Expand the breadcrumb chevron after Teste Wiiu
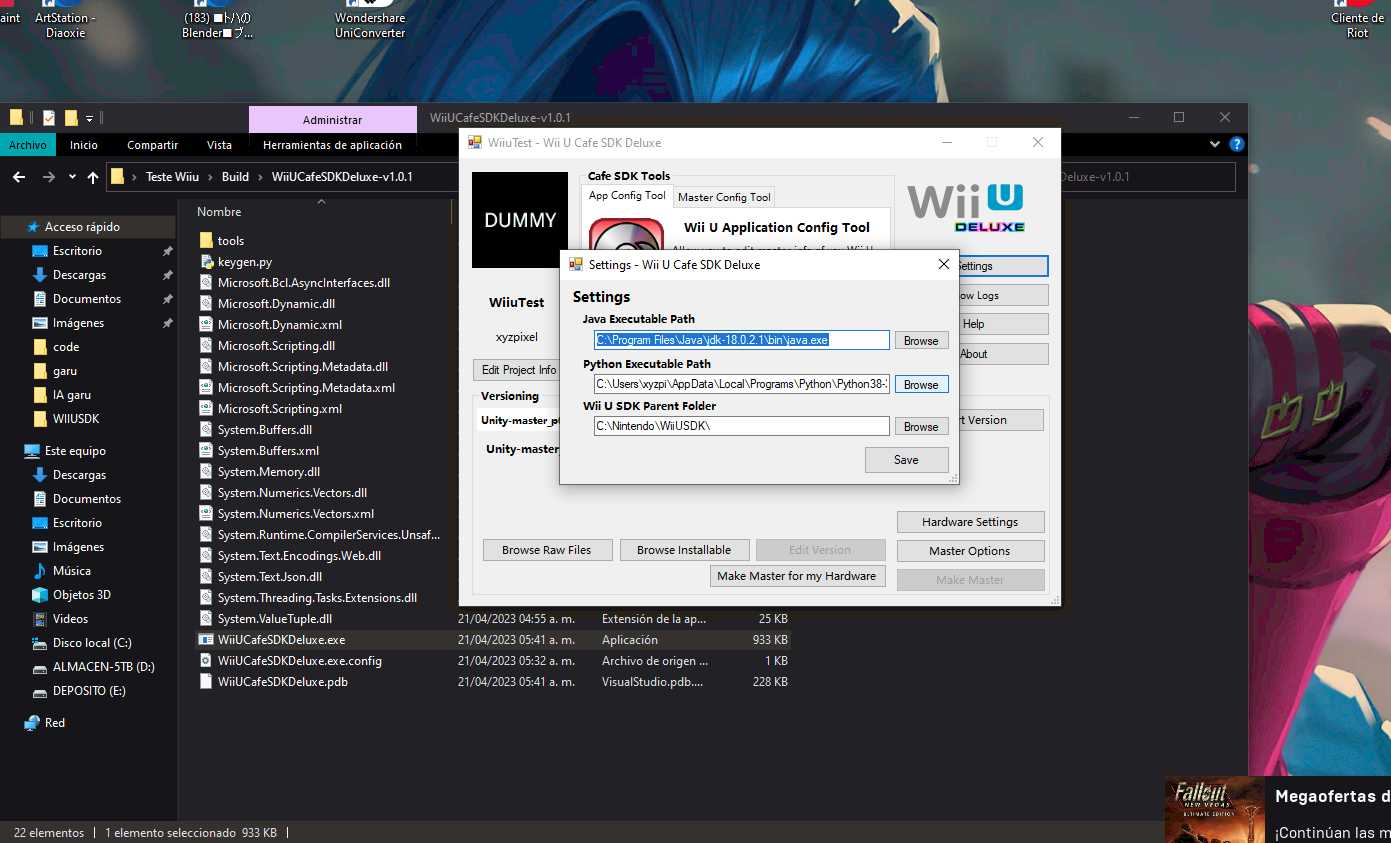Viewport: 1391px width, 843px height. click(210, 177)
